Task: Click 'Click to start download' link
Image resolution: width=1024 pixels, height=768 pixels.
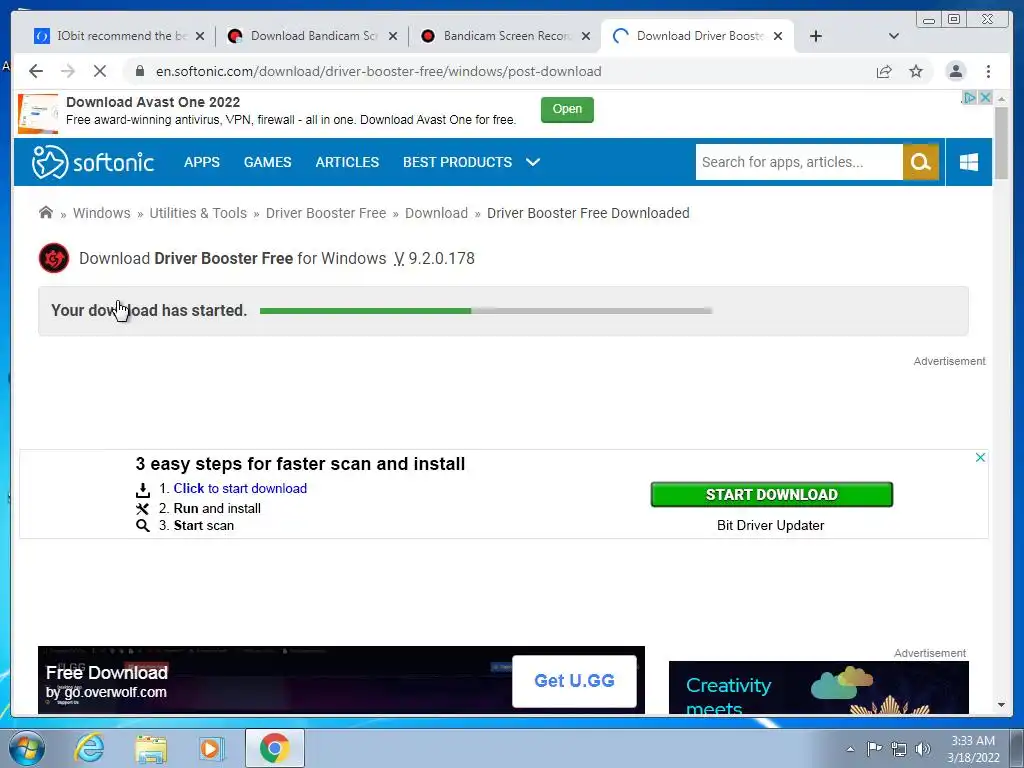Action: click(240, 488)
